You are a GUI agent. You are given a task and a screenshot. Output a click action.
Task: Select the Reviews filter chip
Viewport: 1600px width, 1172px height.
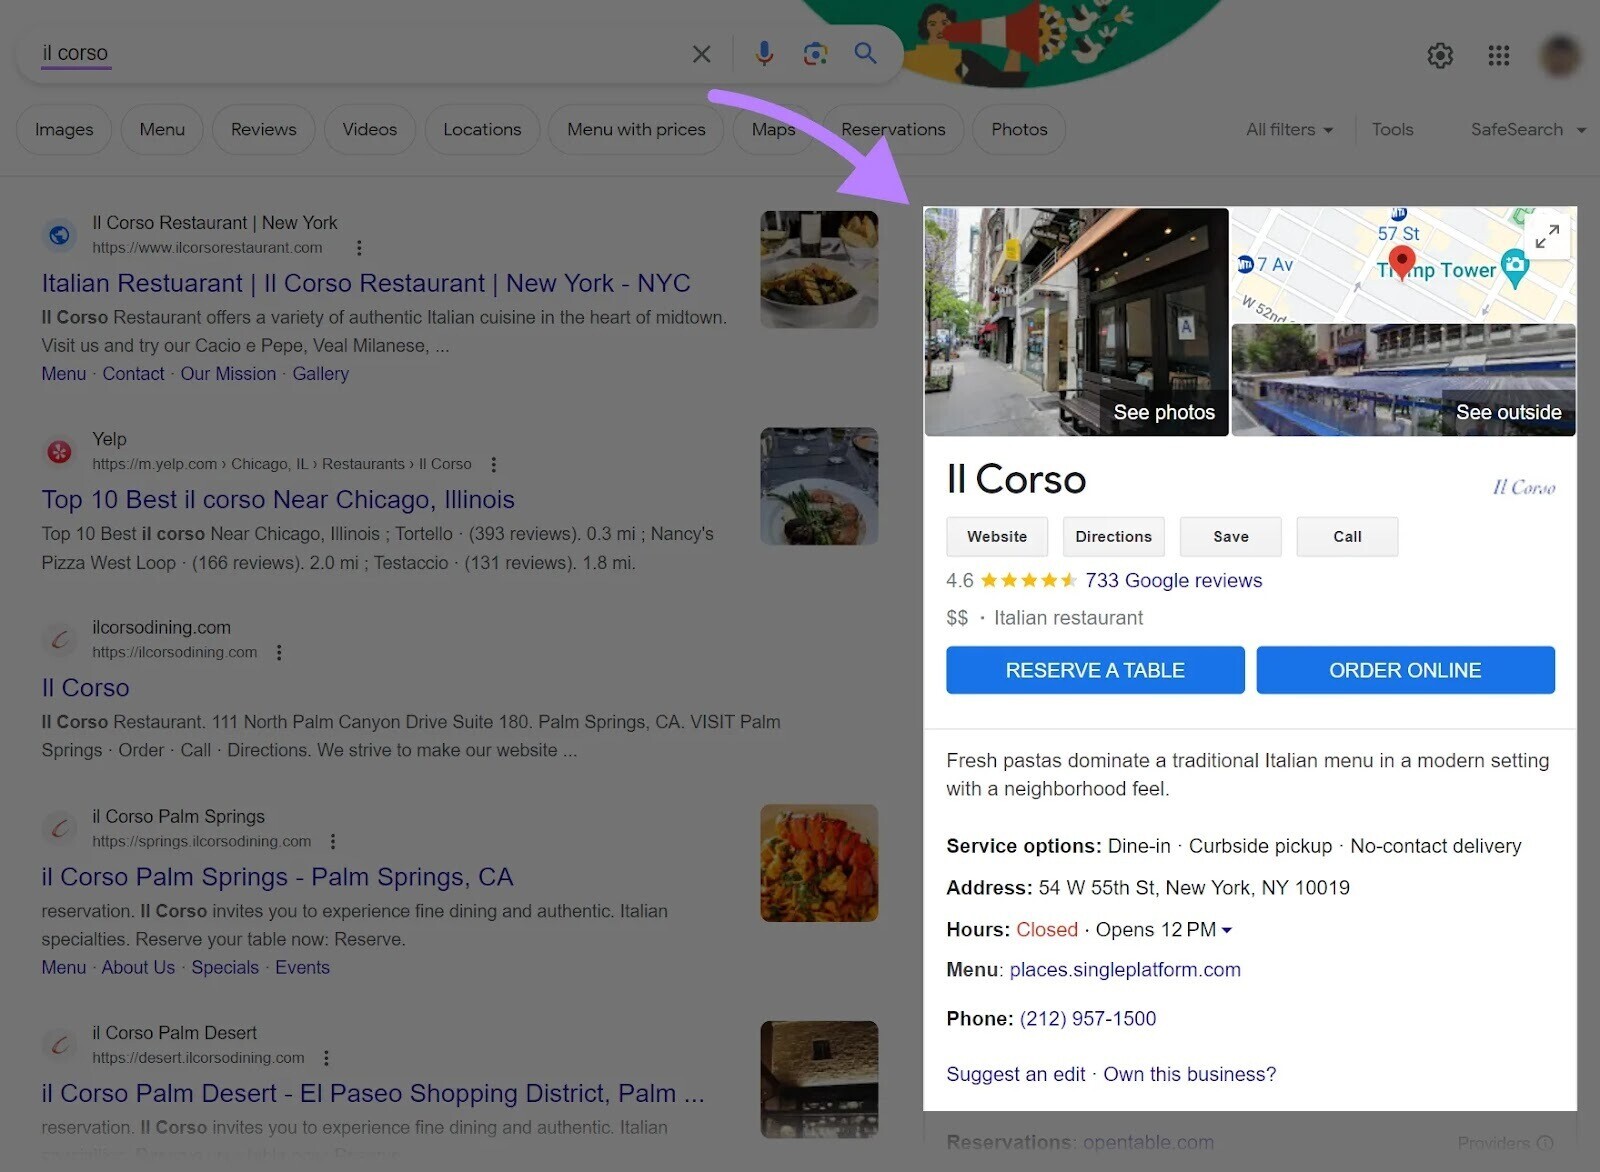tap(264, 129)
